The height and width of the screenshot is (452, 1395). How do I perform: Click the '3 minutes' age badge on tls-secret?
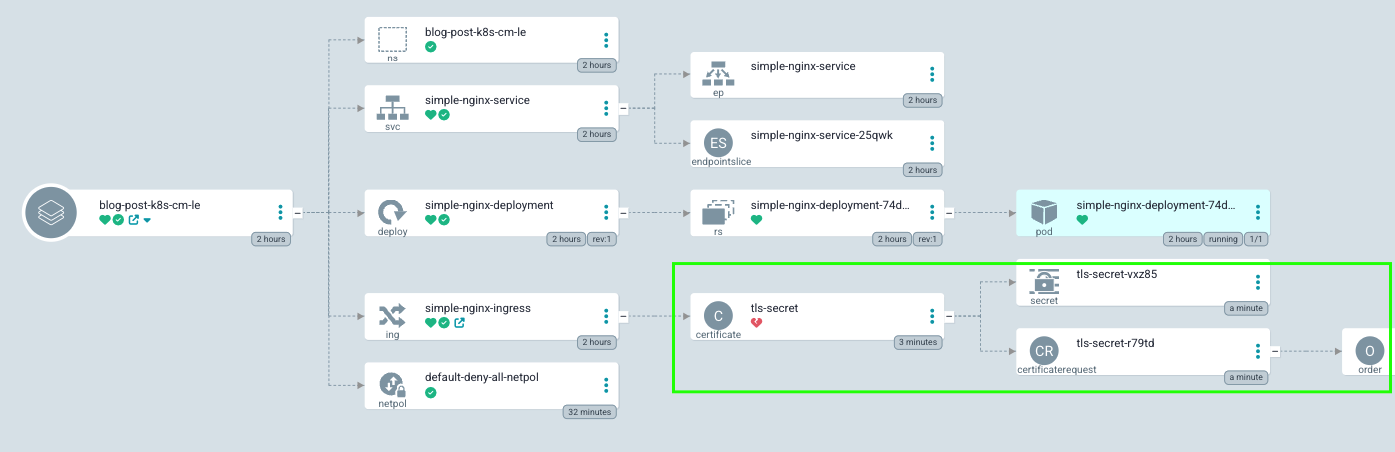click(917, 342)
